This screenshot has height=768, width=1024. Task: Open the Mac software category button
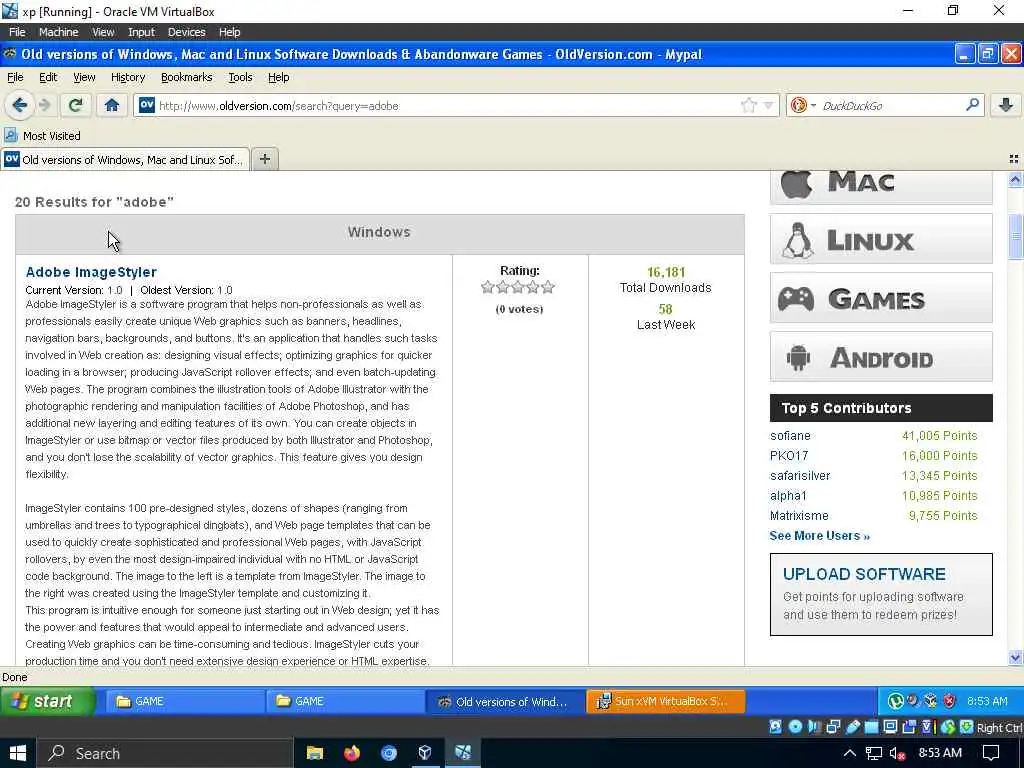(x=881, y=188)
